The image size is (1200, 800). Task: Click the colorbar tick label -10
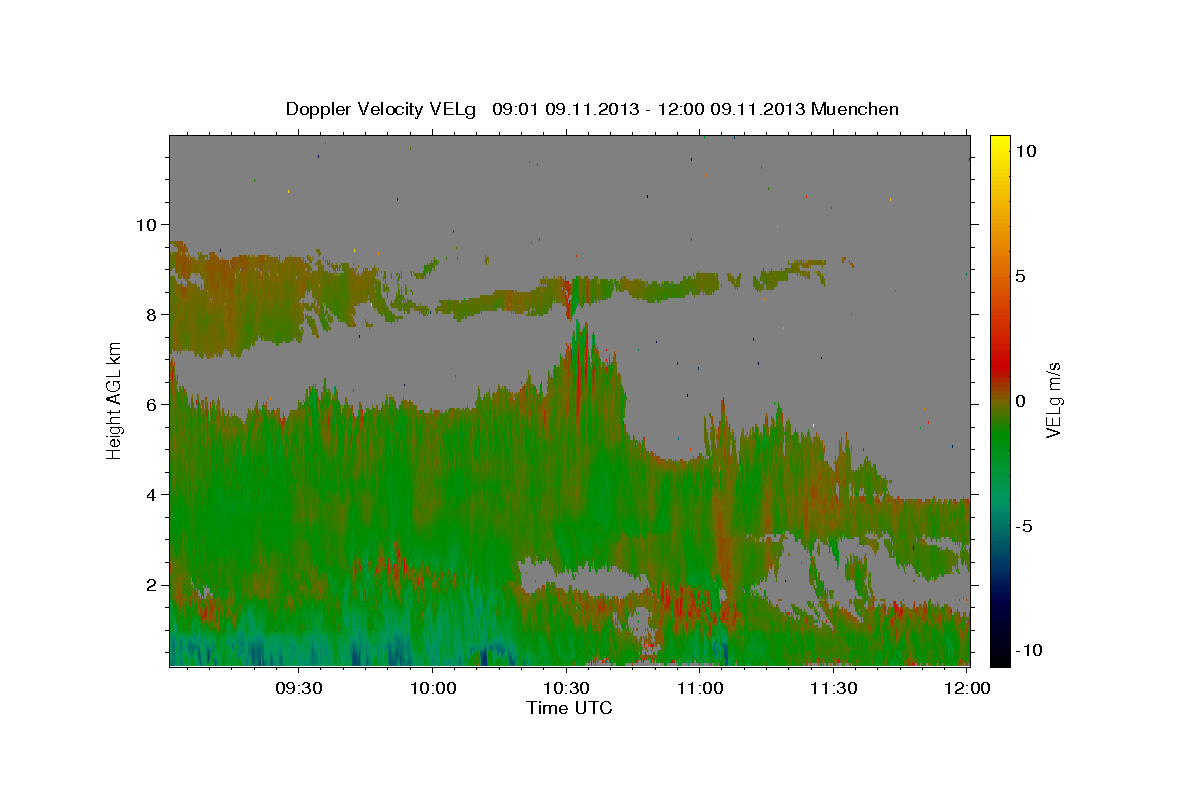pos(1028,650)
